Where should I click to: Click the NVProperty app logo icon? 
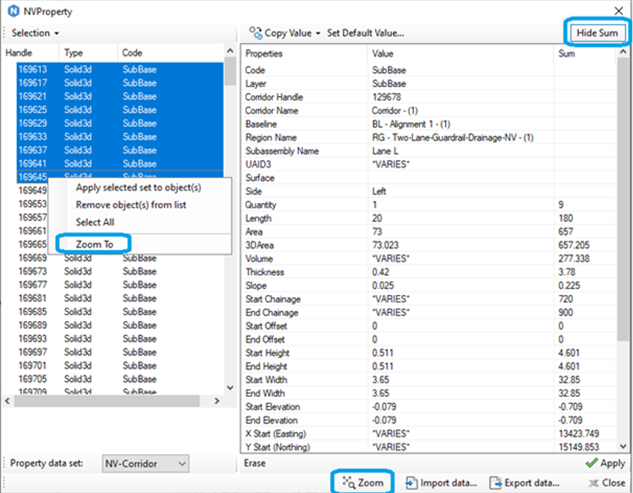[13, 11]
